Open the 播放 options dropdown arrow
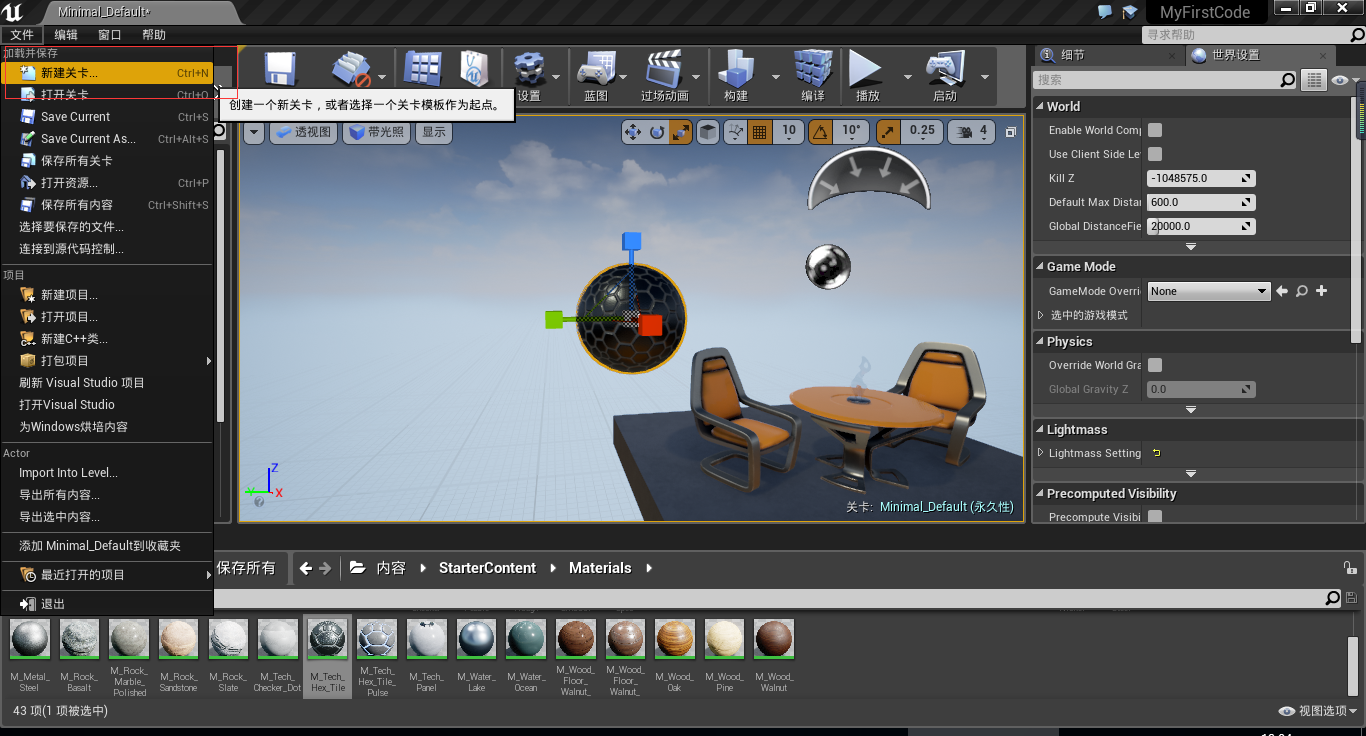The width and height of the screenshot is (1366, 736). tap(908, 77)
